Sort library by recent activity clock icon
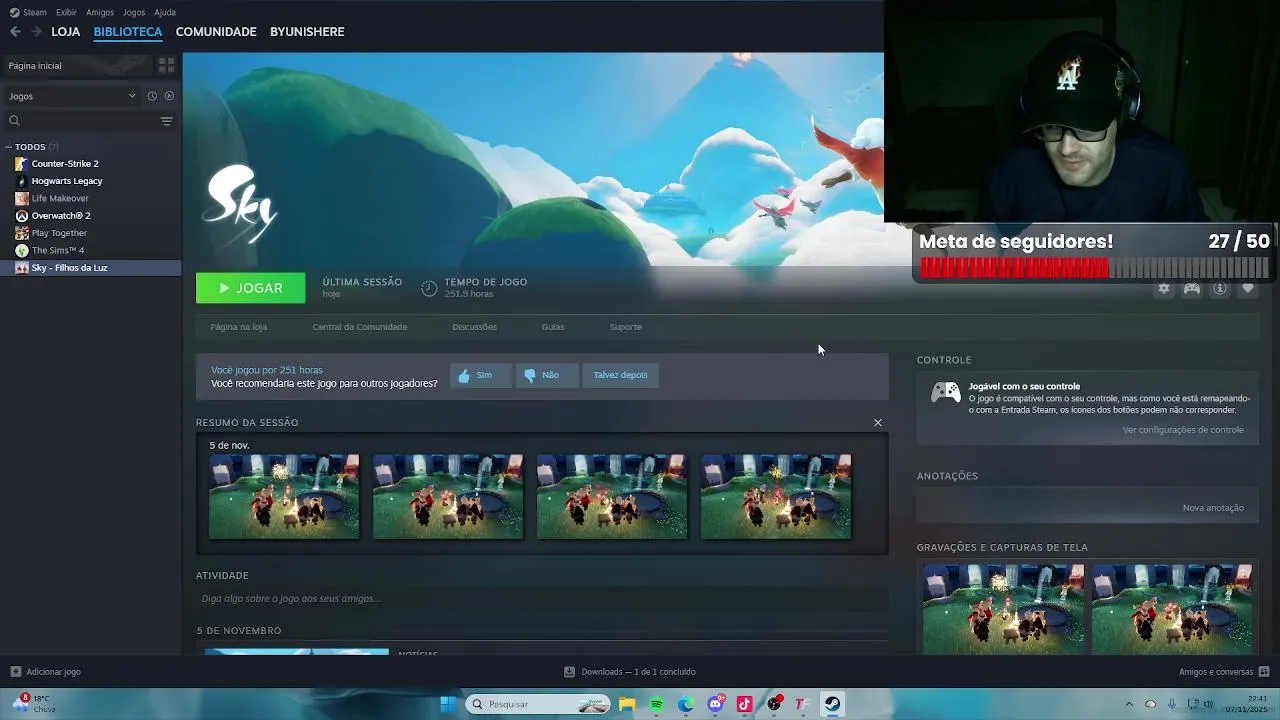1280x720 pixels. pyautogui.click(x=152, y=96)
